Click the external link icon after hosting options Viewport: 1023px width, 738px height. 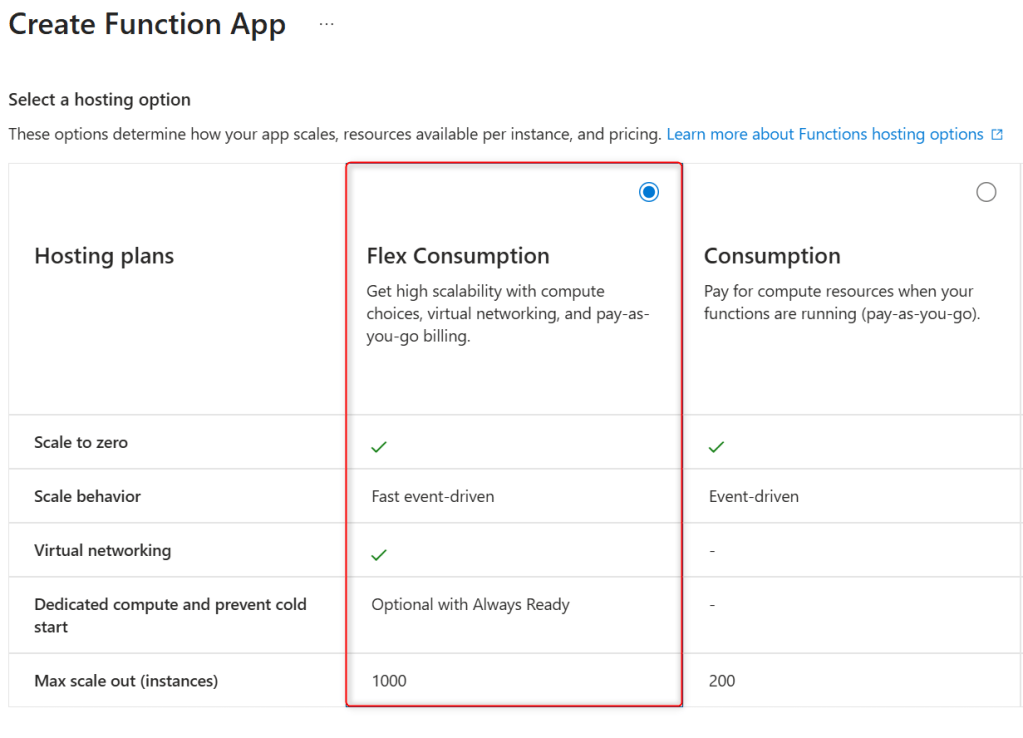[997, 134]
